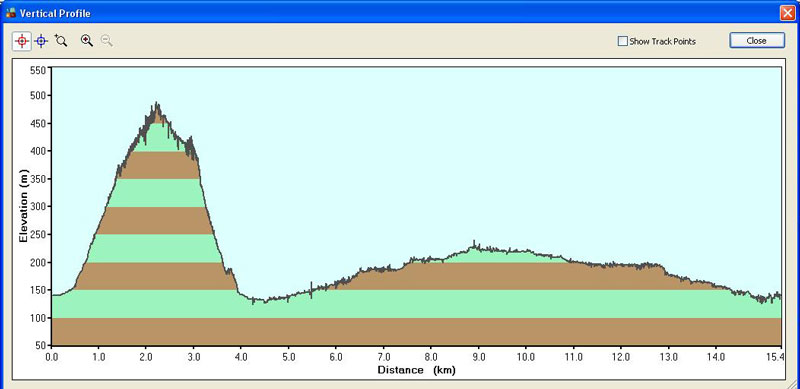Viewport: 800px width, 389px height.
Task: Click the 13.0 distance axis value
Action: (668, 357)
